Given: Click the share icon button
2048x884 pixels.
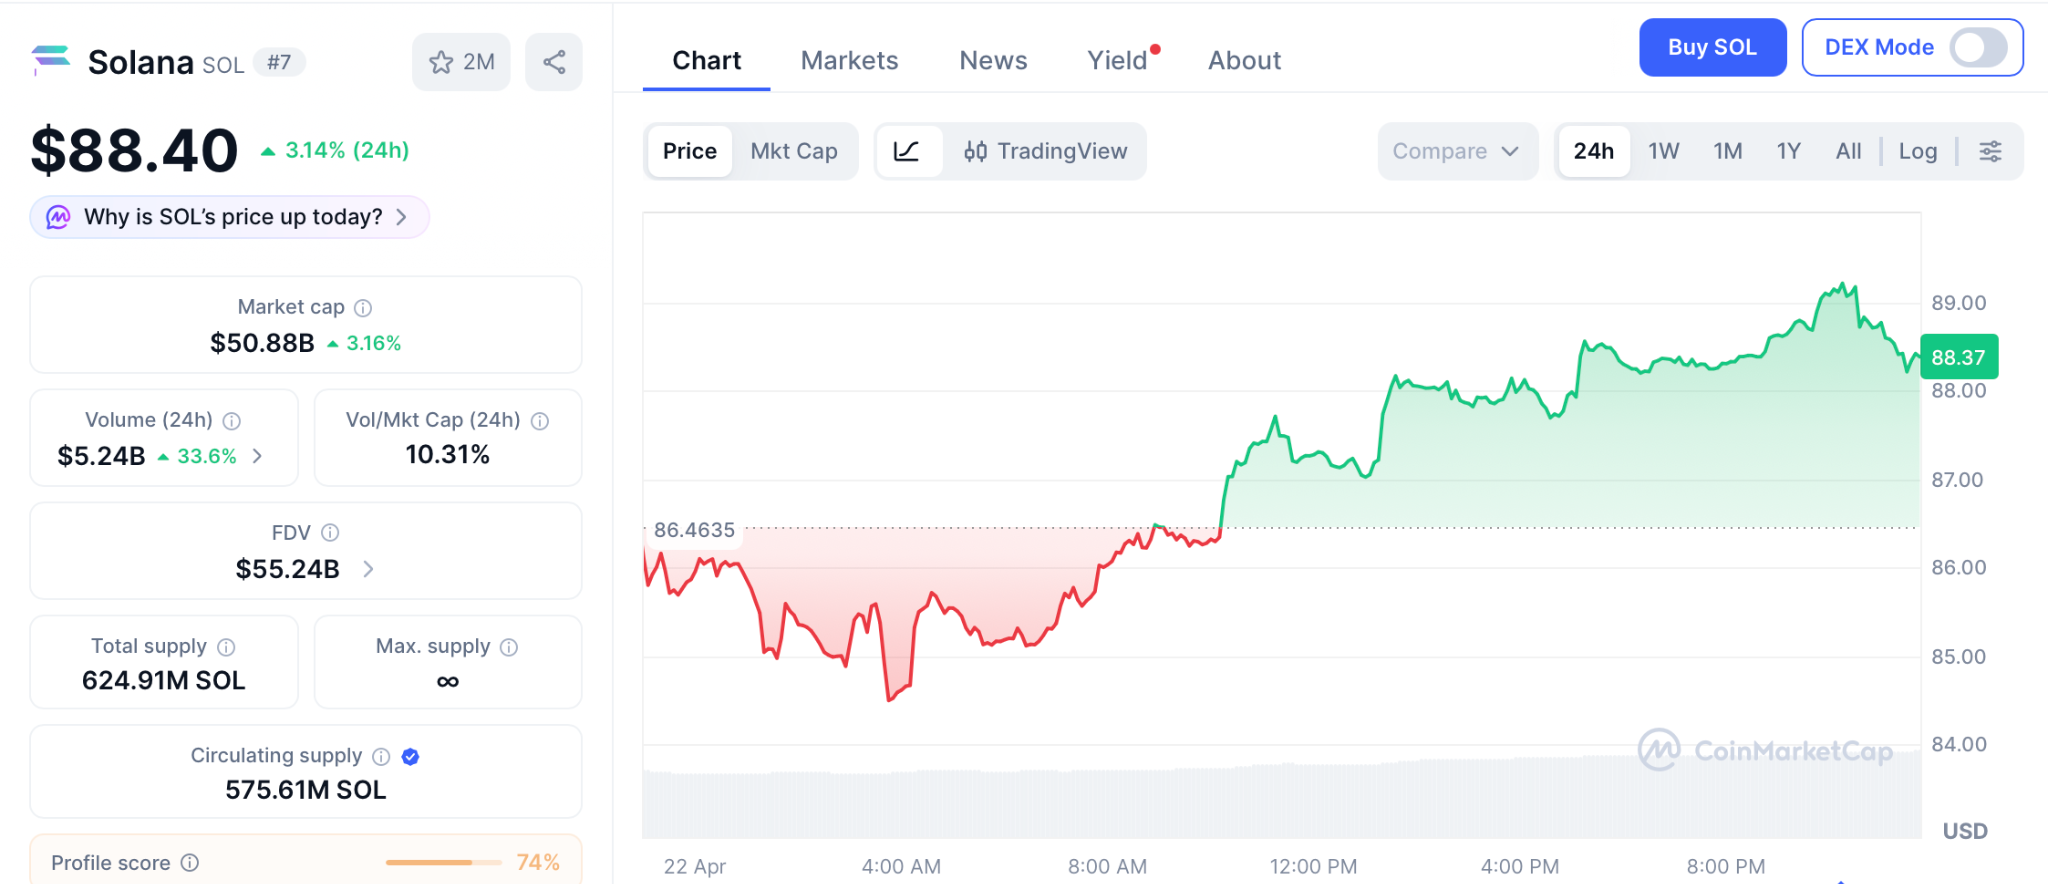Looking at the screenshot, I should tap(554, 62).
